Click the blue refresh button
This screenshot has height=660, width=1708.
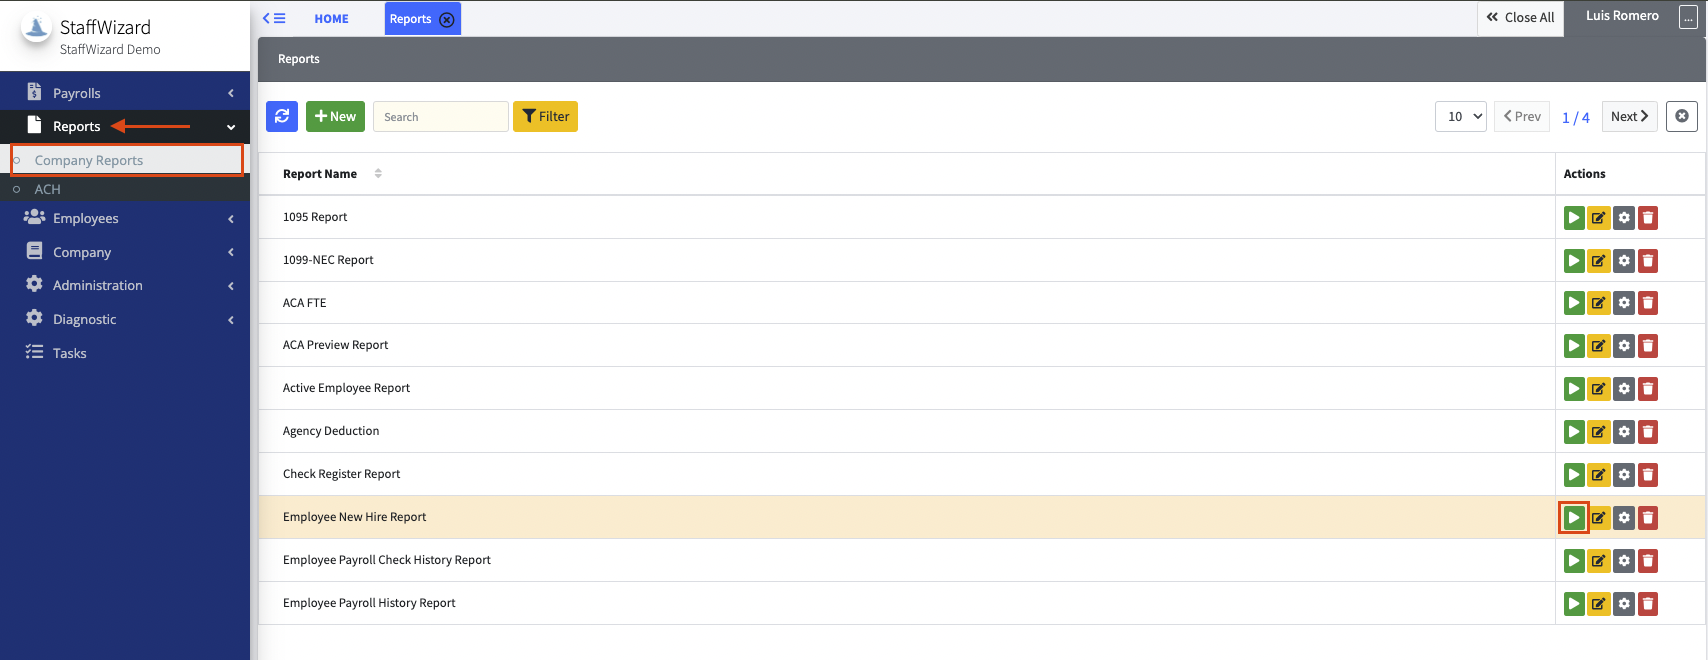click(x=282, y=117)
